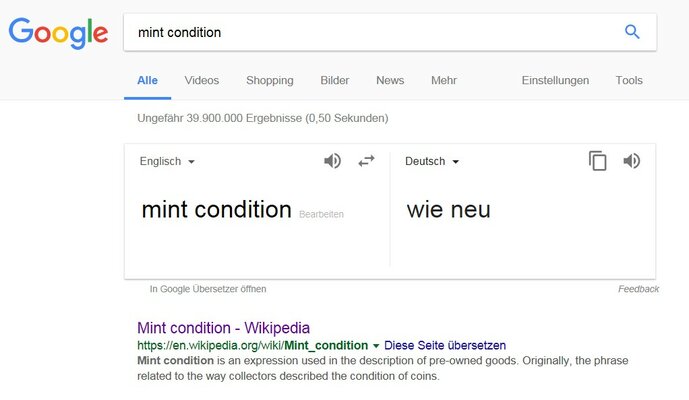Click the blue search magnifier icon
The width and height of the screenshot is (689, 400).
pos(632,32)
